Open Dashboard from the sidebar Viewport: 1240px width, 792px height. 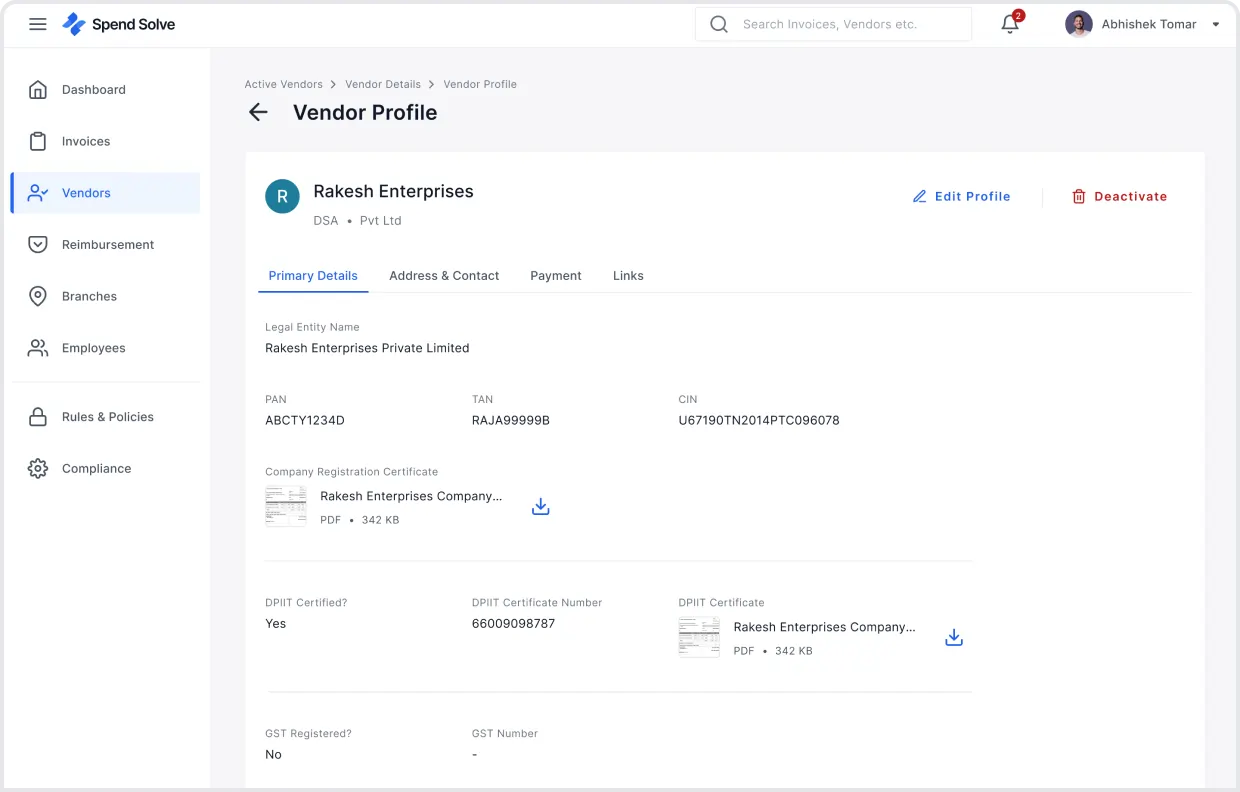point(93,90)
